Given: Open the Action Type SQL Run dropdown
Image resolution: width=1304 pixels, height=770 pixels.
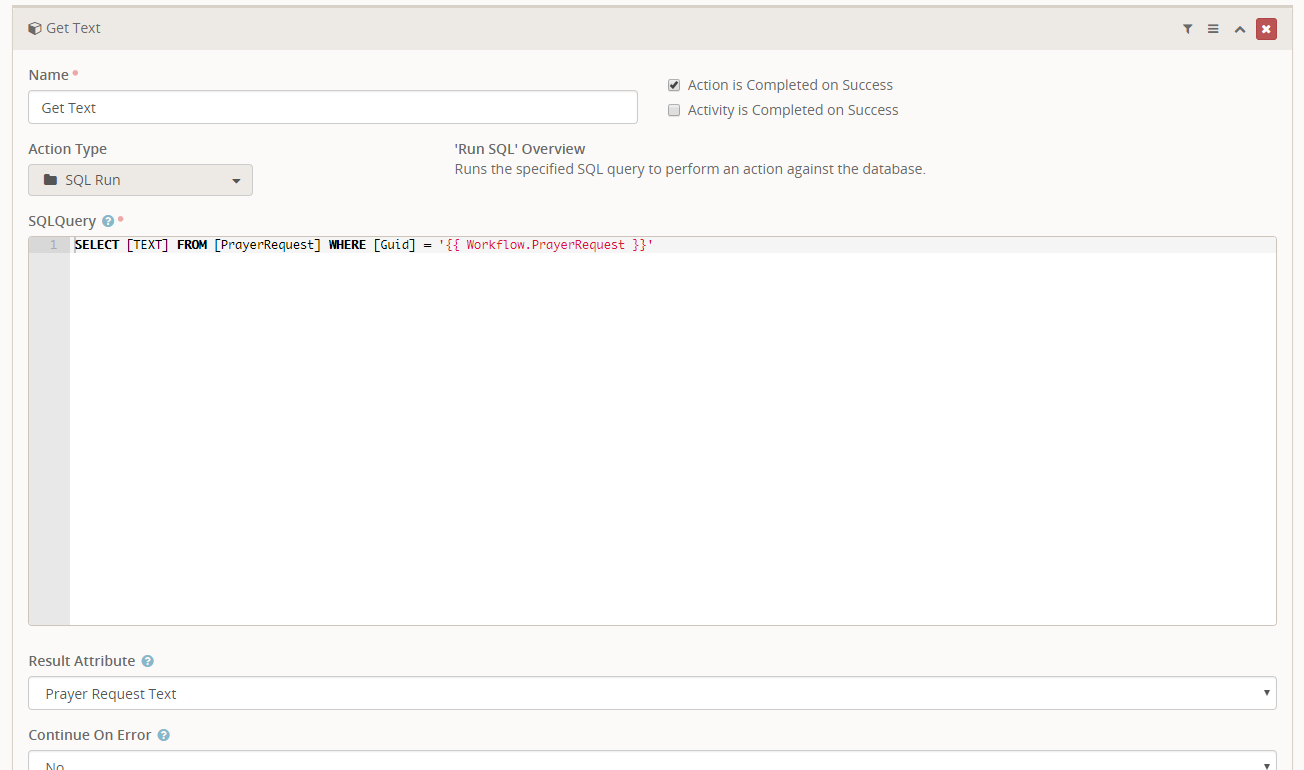Looking at the screenshot, I should [140, 180].
